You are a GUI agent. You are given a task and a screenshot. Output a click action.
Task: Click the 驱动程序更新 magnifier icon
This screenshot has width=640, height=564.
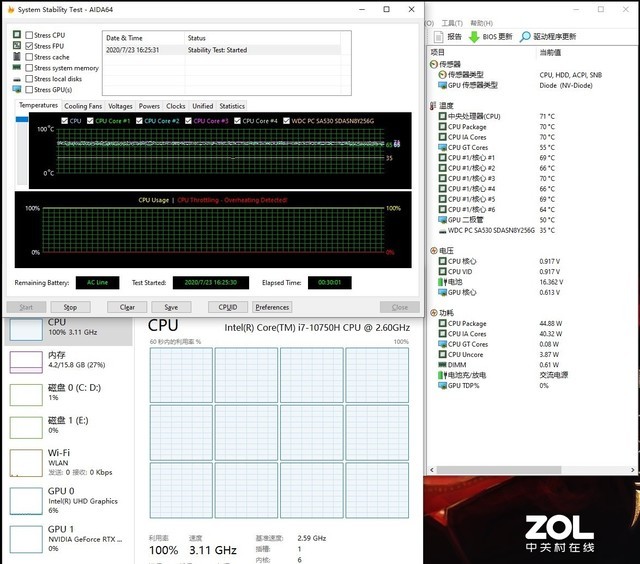pos(524,36)
